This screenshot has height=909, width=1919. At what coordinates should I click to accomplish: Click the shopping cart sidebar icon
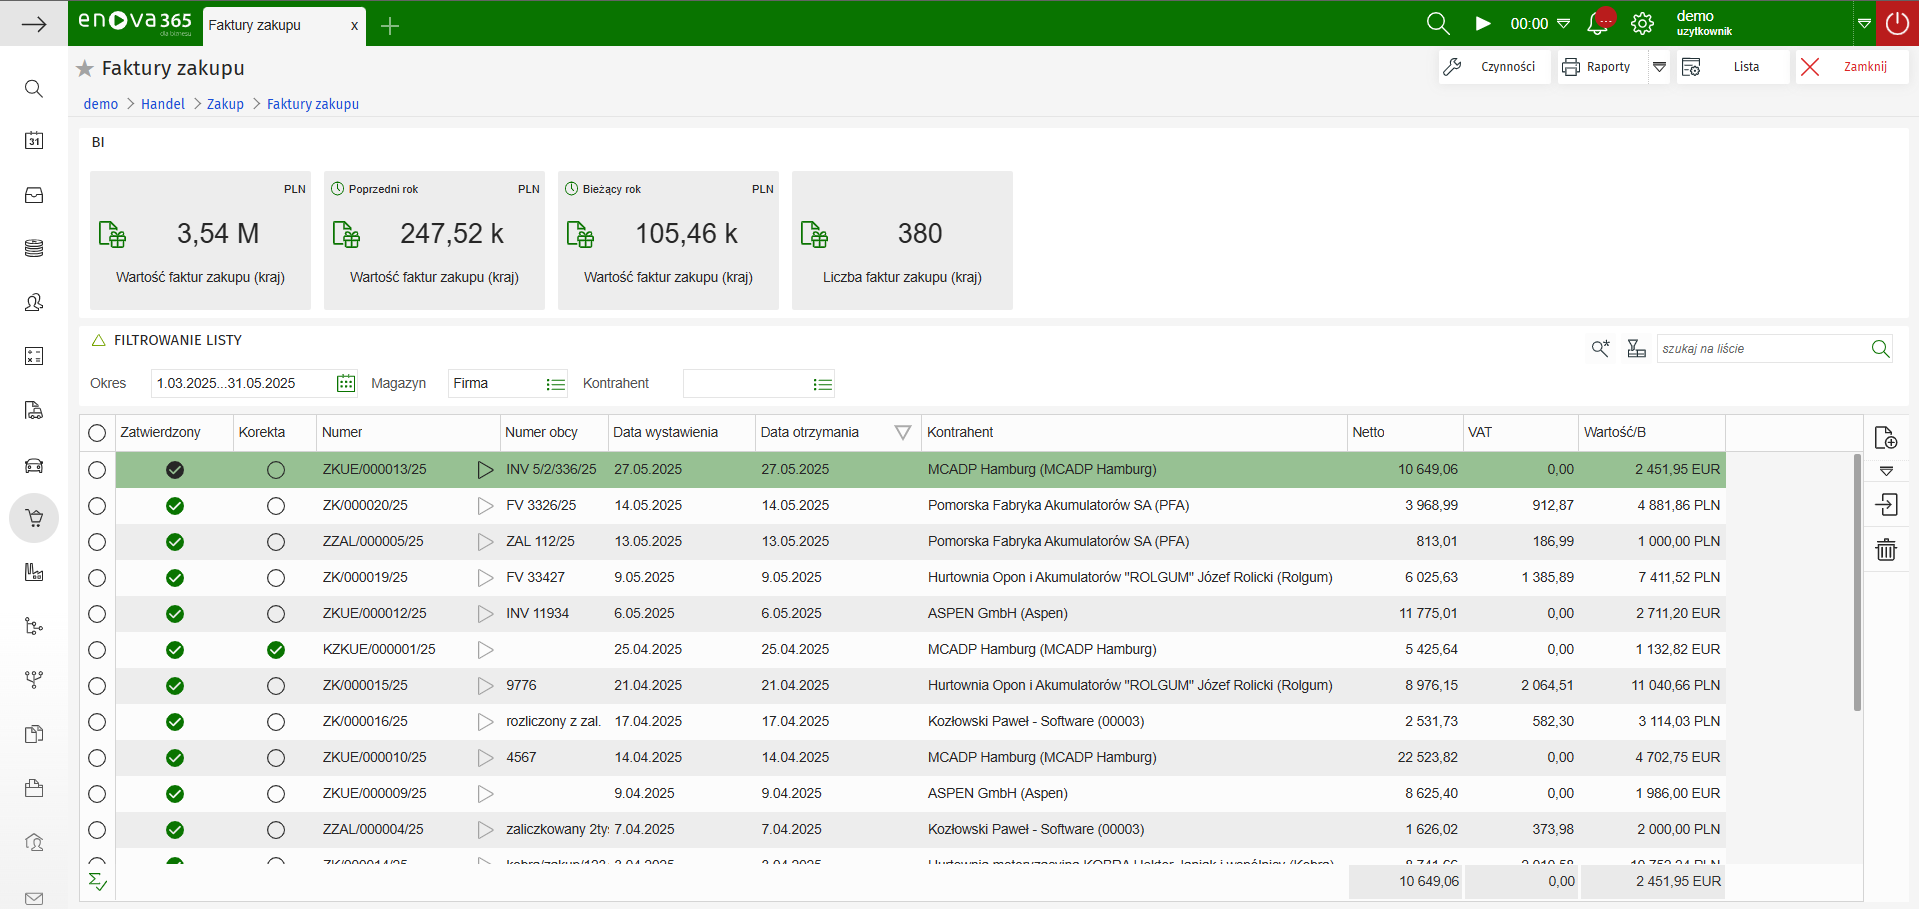[34, 518]
